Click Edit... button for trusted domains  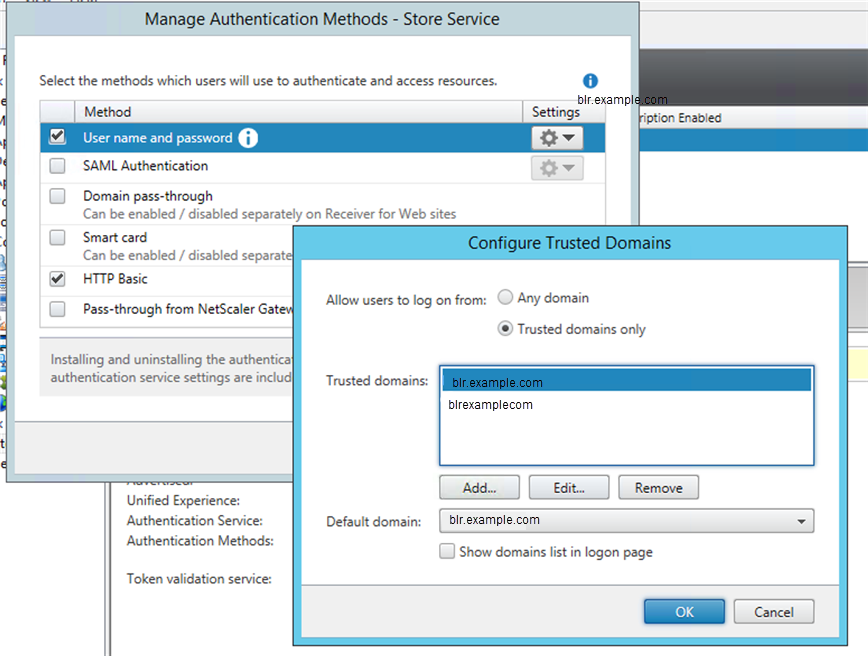pyautogui.click(x=569, y=488)
